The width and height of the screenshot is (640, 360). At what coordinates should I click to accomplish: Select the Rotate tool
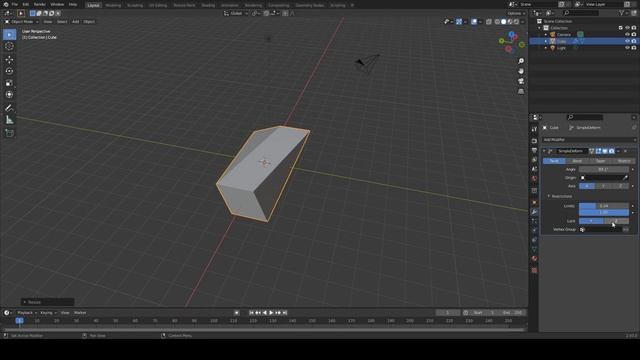click(9, 71)
